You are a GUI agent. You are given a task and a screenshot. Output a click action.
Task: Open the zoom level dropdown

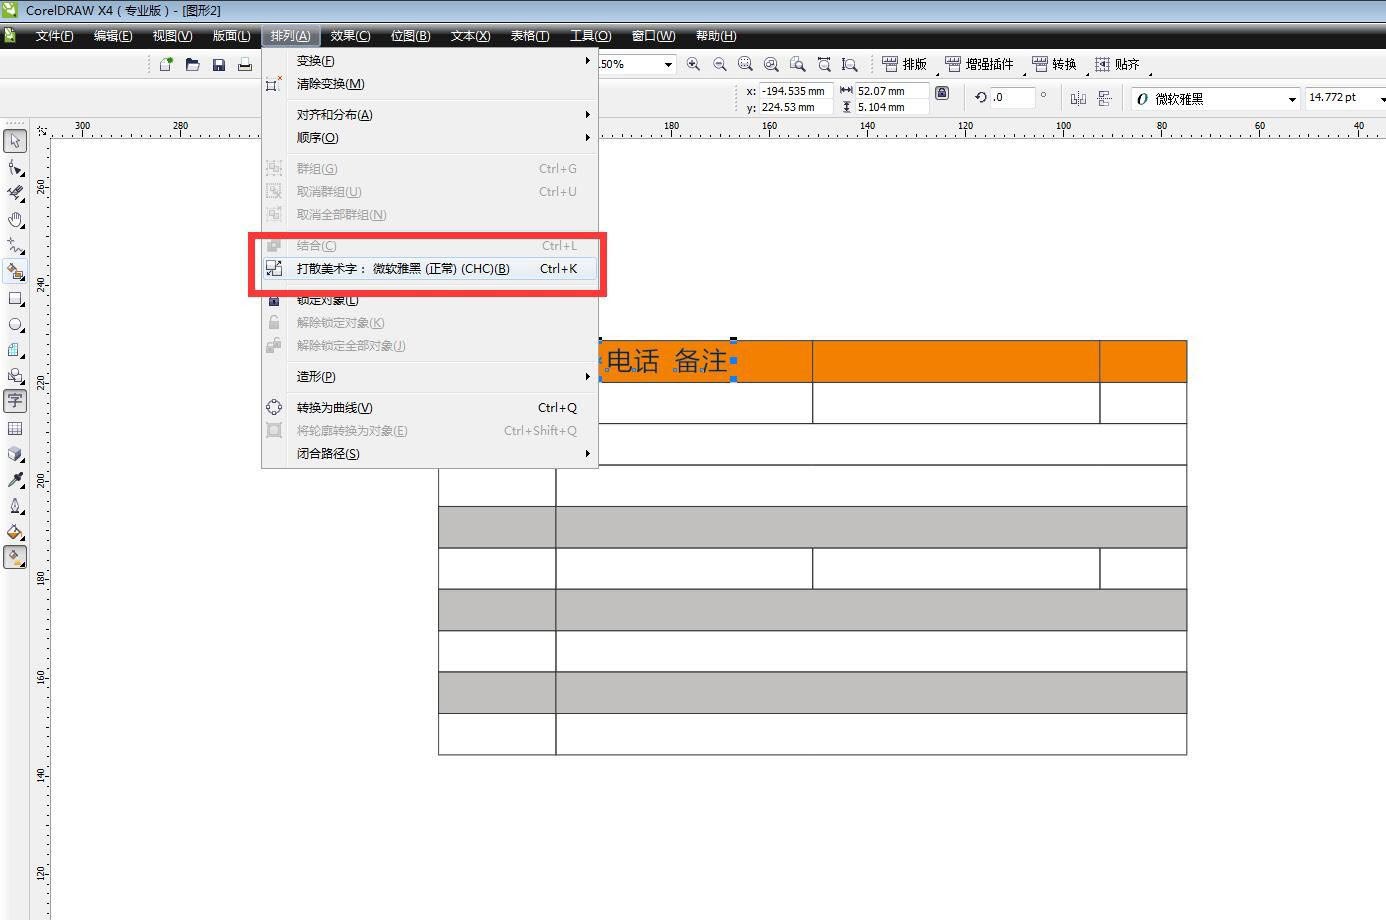tap(667, 64)
